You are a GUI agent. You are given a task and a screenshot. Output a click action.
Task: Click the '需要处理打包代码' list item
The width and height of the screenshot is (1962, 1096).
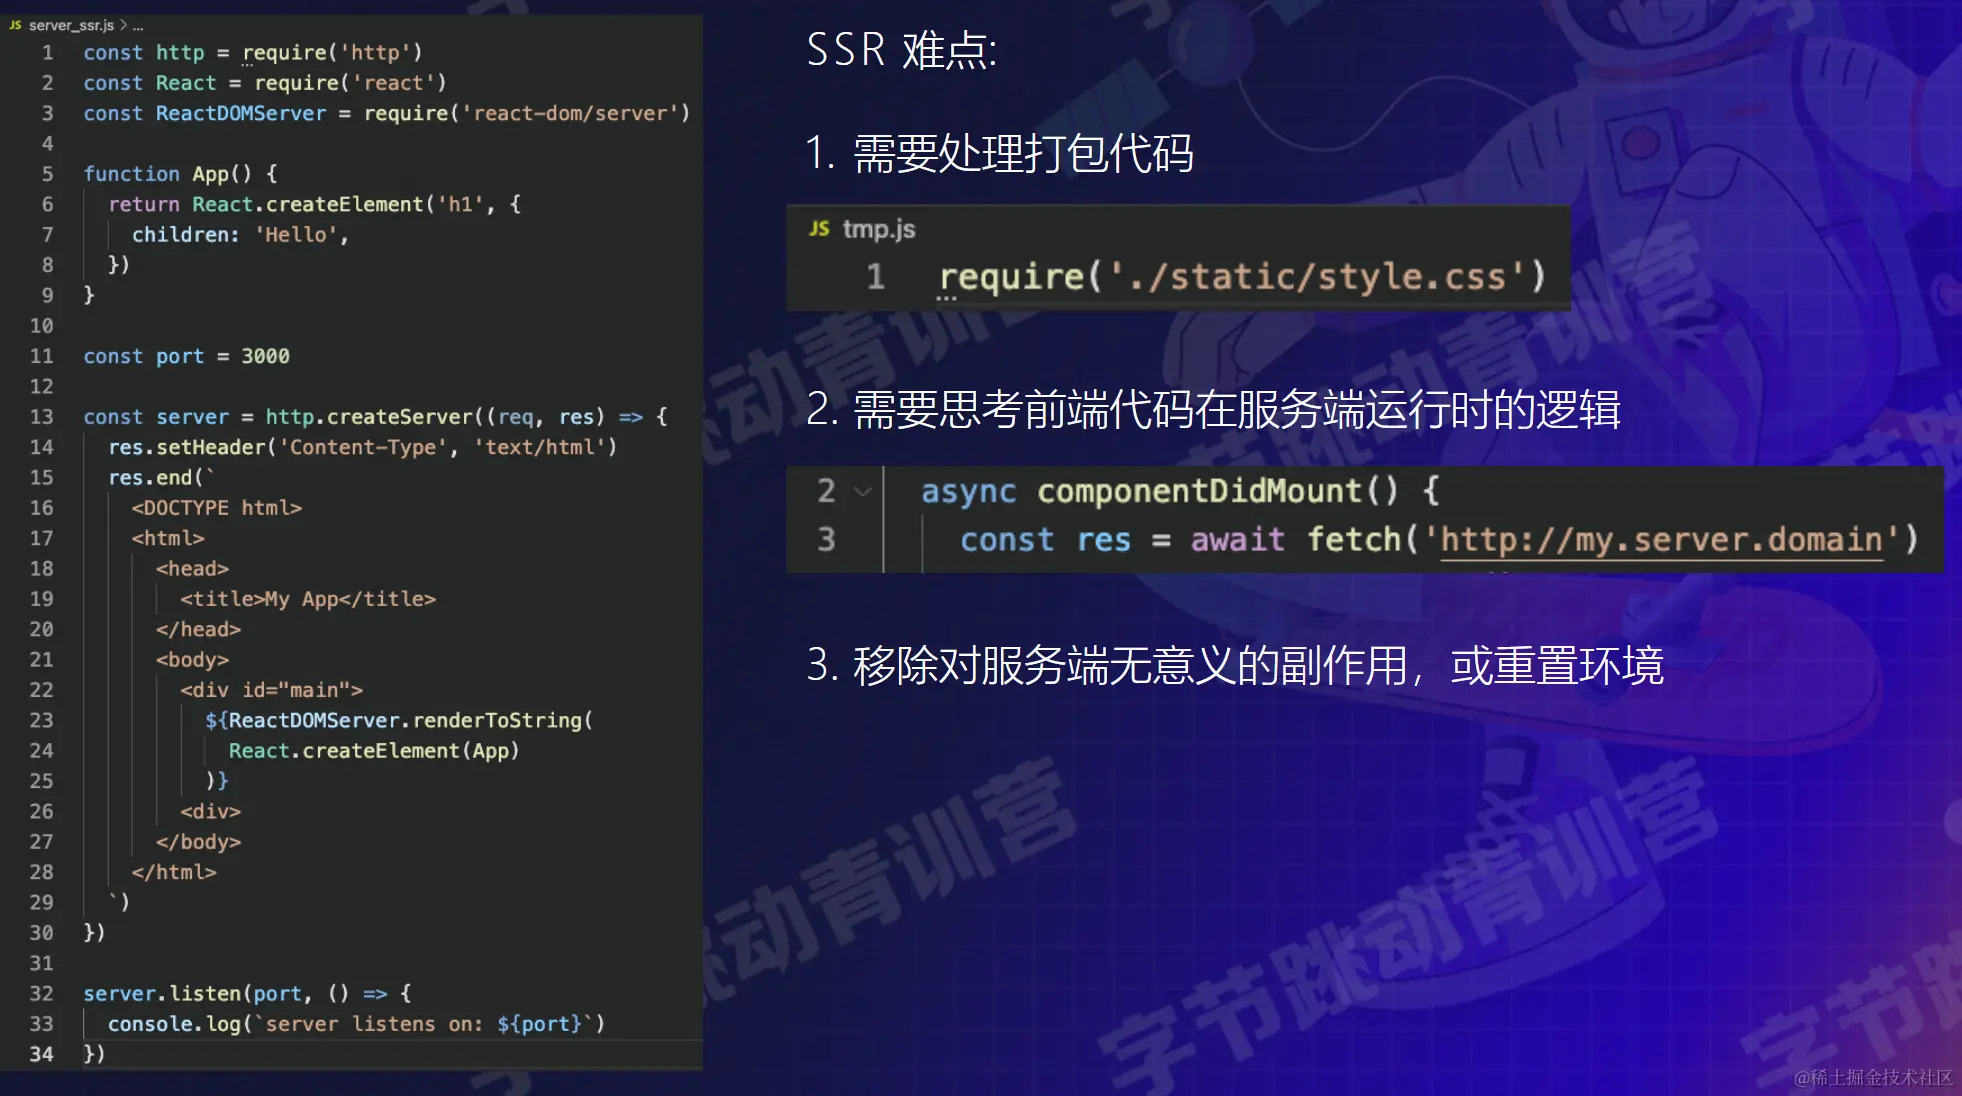click(x=1022, y=154)
